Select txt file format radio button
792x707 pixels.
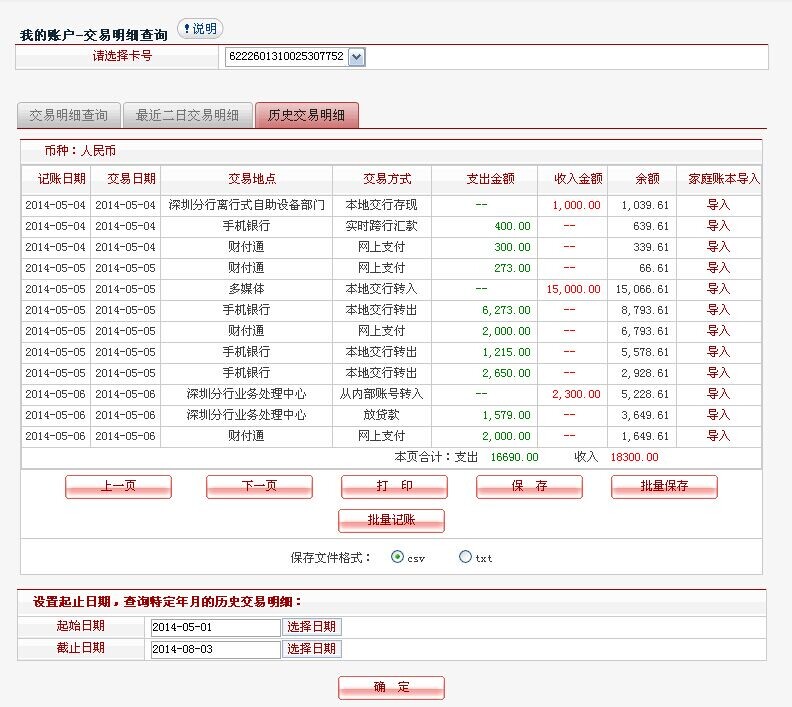tap(465, 557)
